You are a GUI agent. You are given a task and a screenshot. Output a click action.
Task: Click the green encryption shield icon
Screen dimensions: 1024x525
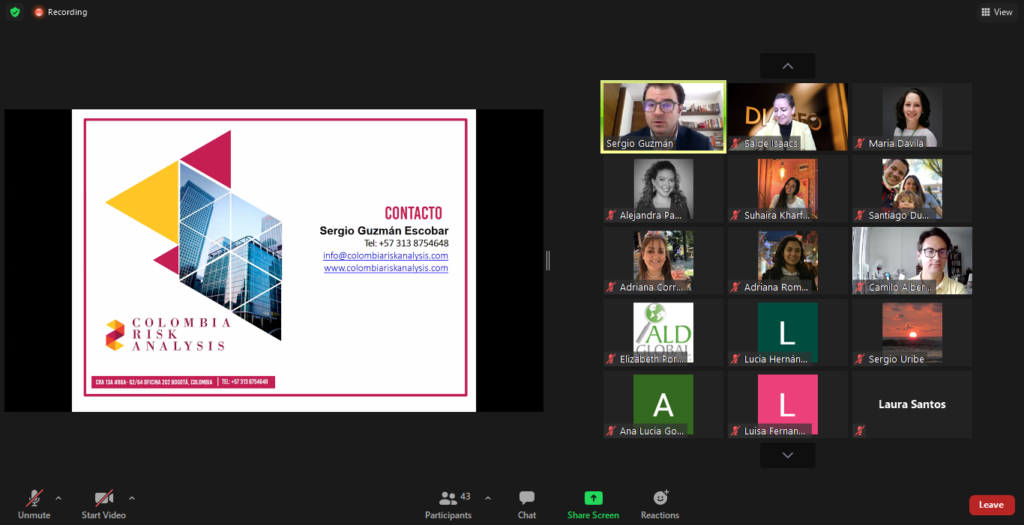tap(14, 12)
